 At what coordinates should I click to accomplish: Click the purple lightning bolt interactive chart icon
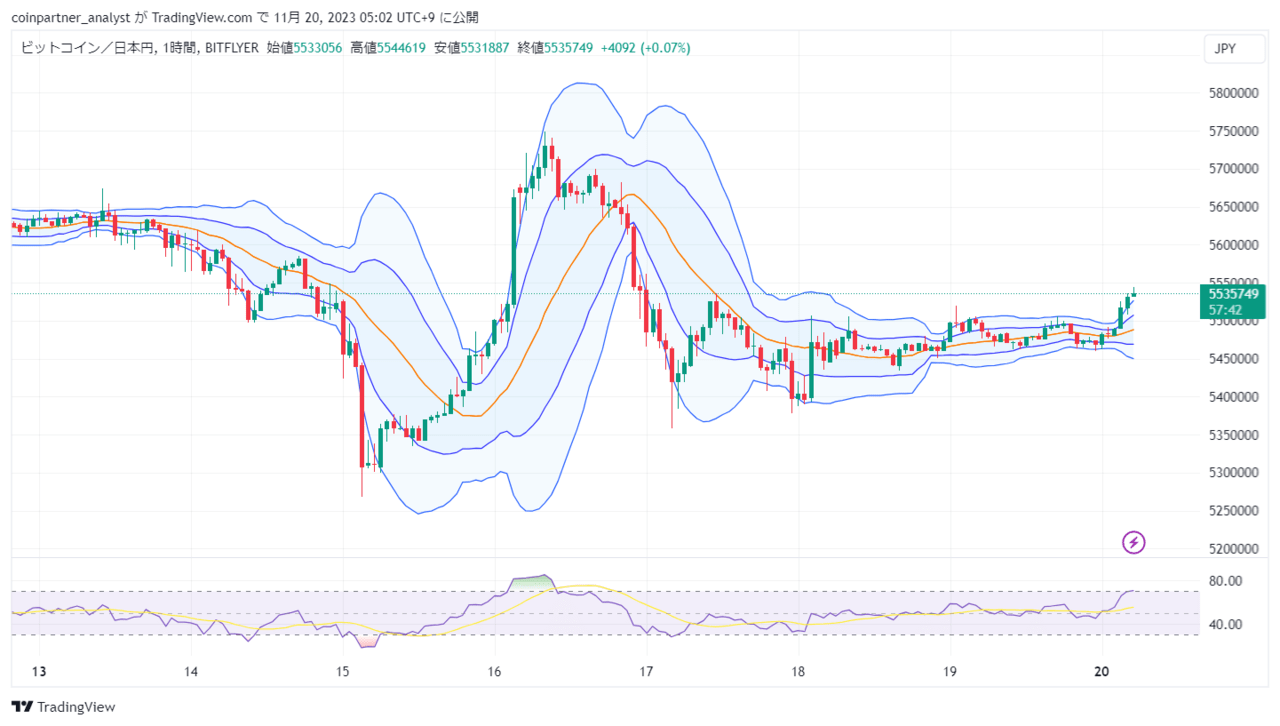pyautogui.click(x=1133, y=543)
